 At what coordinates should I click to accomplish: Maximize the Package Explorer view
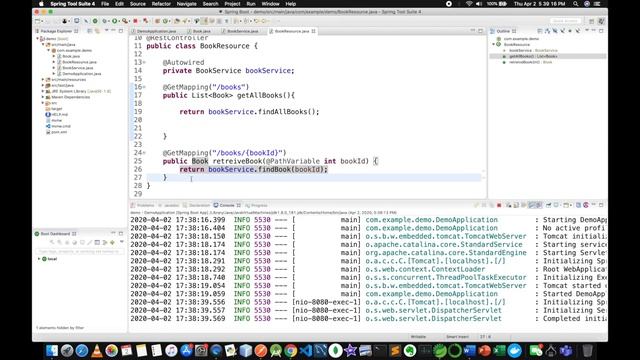pyautogui.click(x=121, y=31)
